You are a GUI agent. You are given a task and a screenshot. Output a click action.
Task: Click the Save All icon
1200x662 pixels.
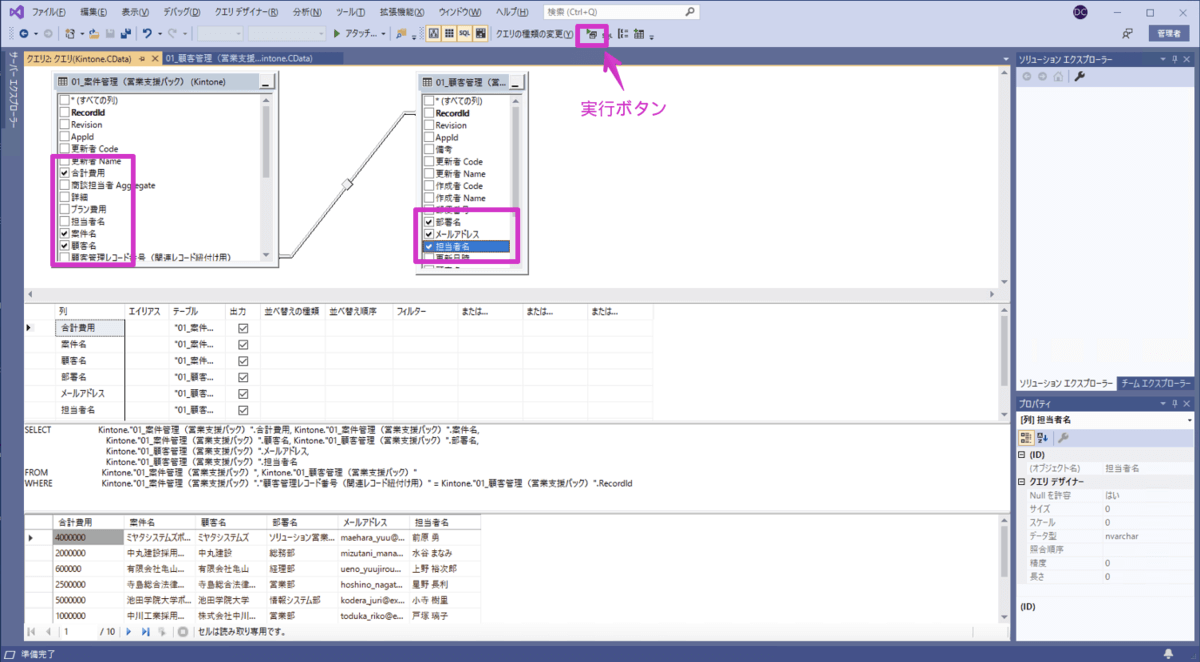[x=125, y=34]
